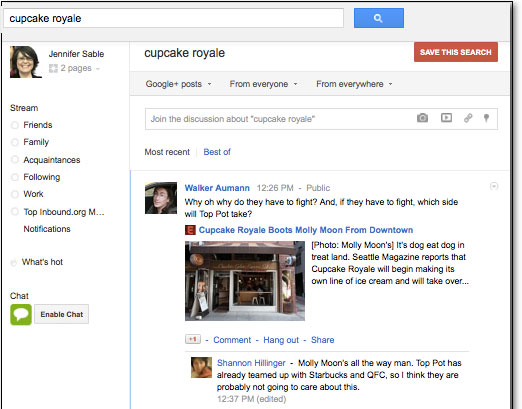Click the Hang out link
Viewport: 522px width, 409px height.
281,340
